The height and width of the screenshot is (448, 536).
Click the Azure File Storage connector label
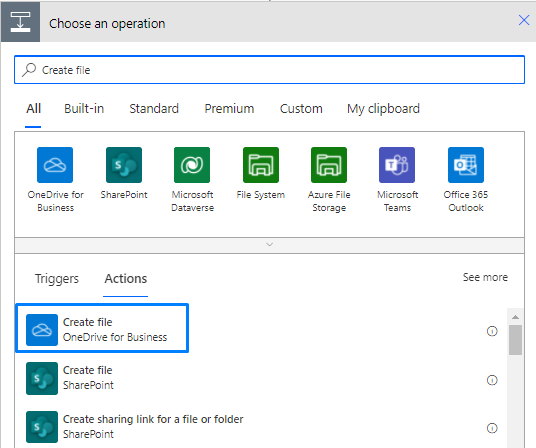coord(329,201)
